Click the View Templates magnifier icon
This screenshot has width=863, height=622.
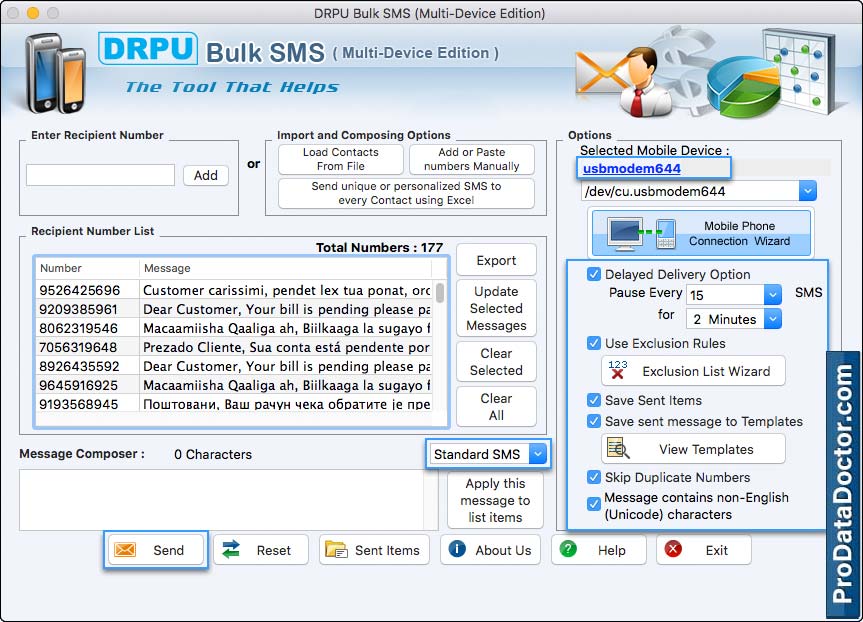click(618, 449)
